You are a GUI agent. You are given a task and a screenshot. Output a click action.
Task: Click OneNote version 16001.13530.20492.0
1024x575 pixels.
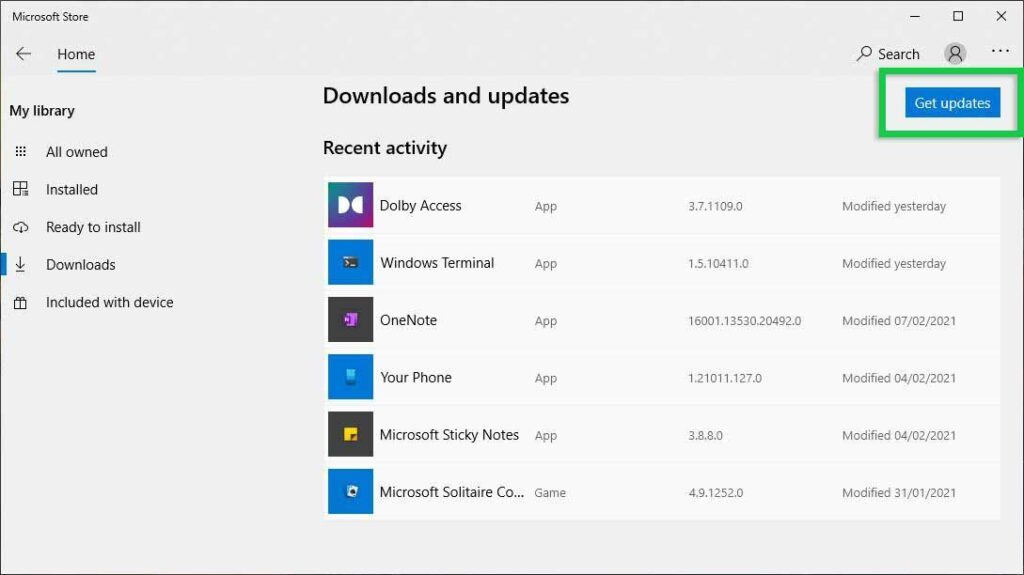pos(744,321)
